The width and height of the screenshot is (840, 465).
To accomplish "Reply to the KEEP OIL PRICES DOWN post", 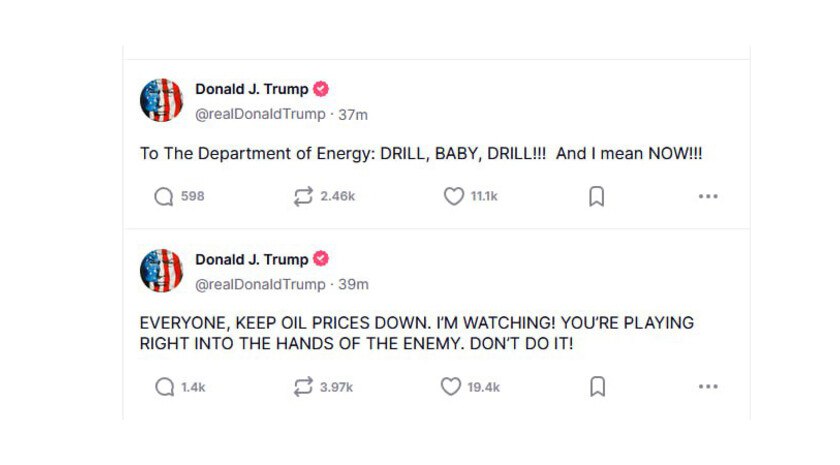I will [164, 387].
